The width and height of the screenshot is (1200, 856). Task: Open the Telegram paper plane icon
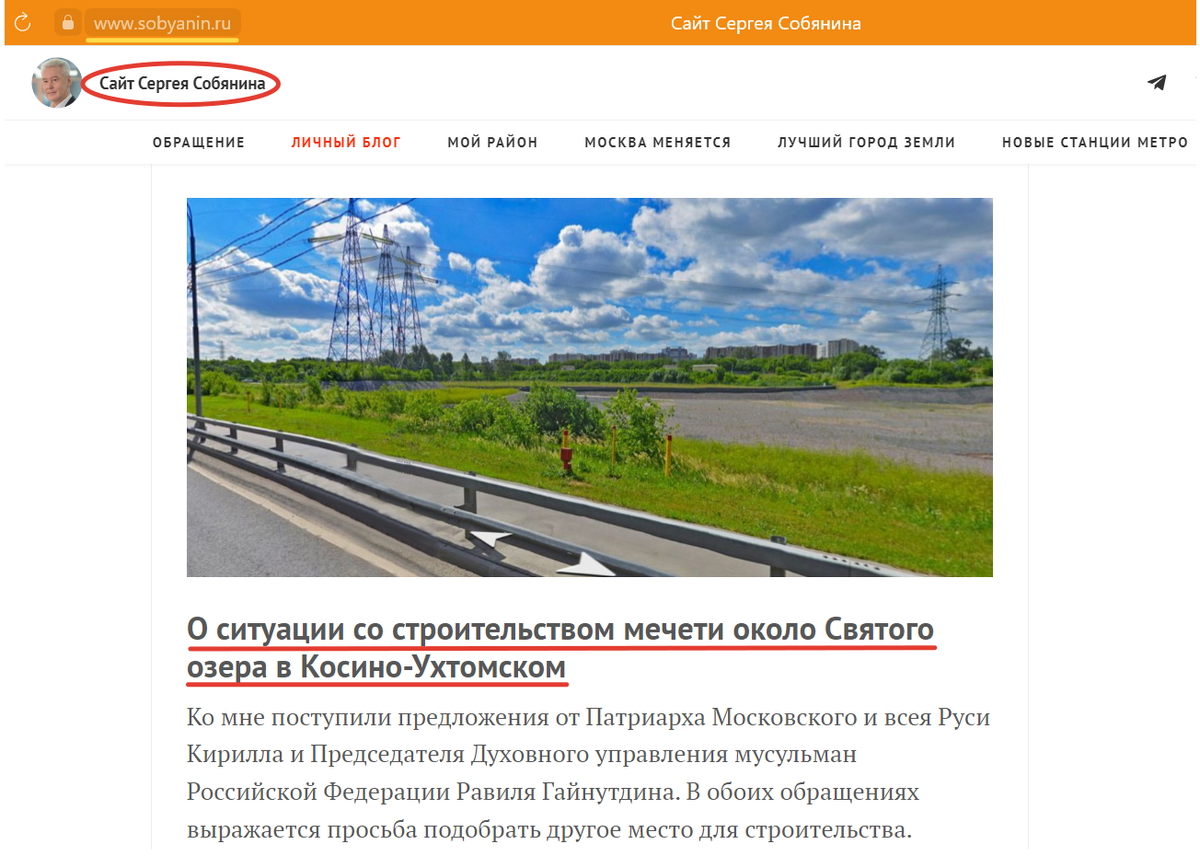pyautogui.click(x=1157, y=83)
